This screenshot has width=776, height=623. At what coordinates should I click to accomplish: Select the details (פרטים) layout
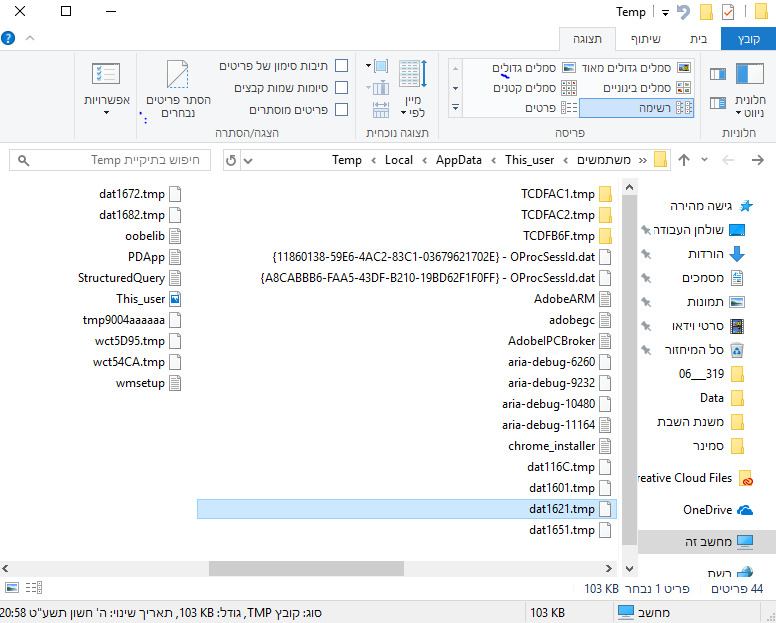[x=551, y=108]
